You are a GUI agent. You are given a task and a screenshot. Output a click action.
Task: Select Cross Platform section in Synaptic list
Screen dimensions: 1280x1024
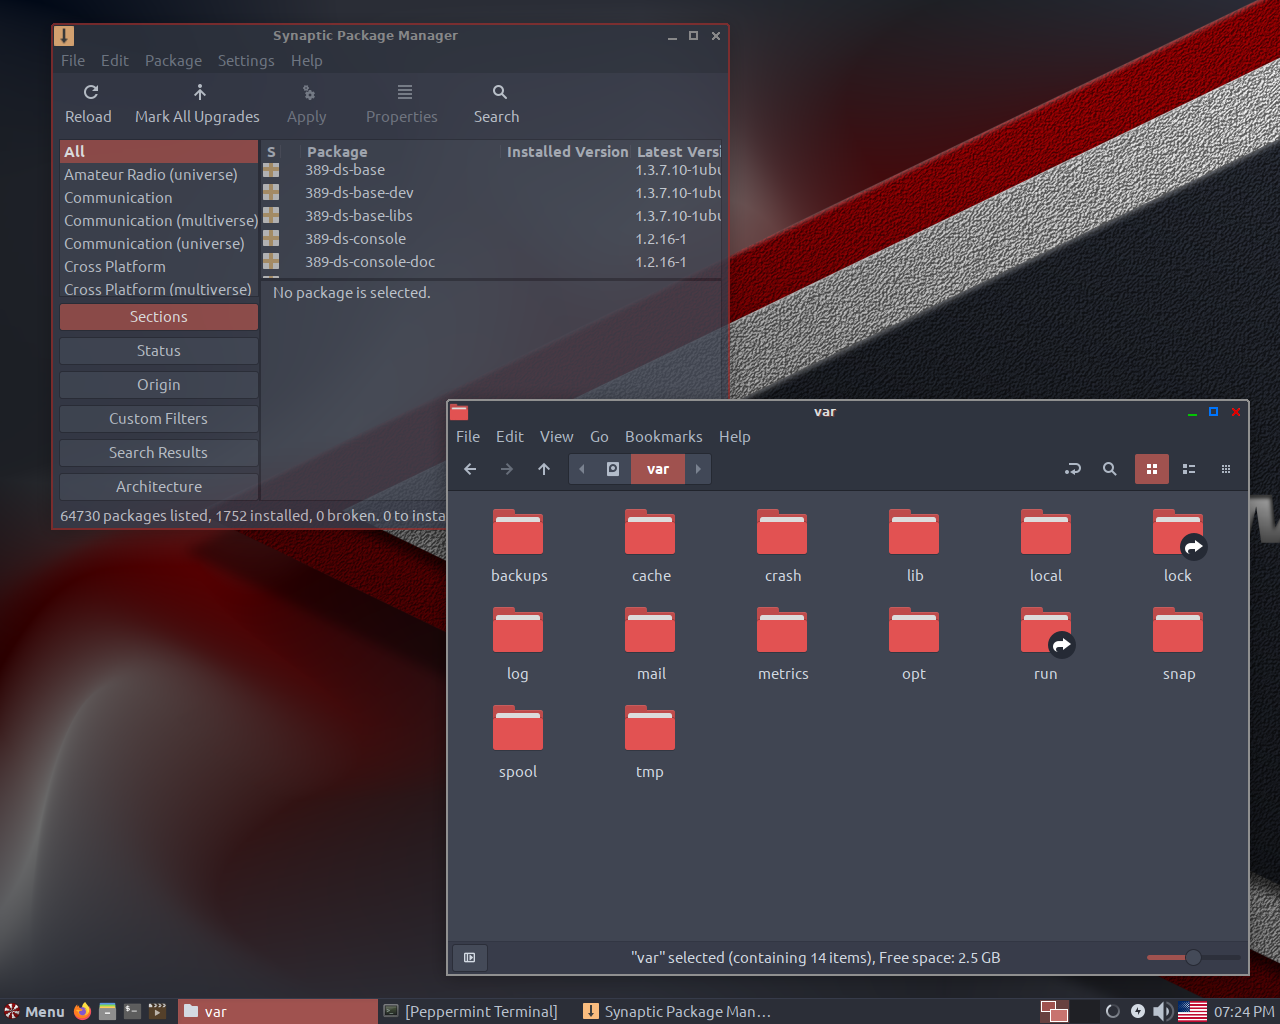point(159,267)
